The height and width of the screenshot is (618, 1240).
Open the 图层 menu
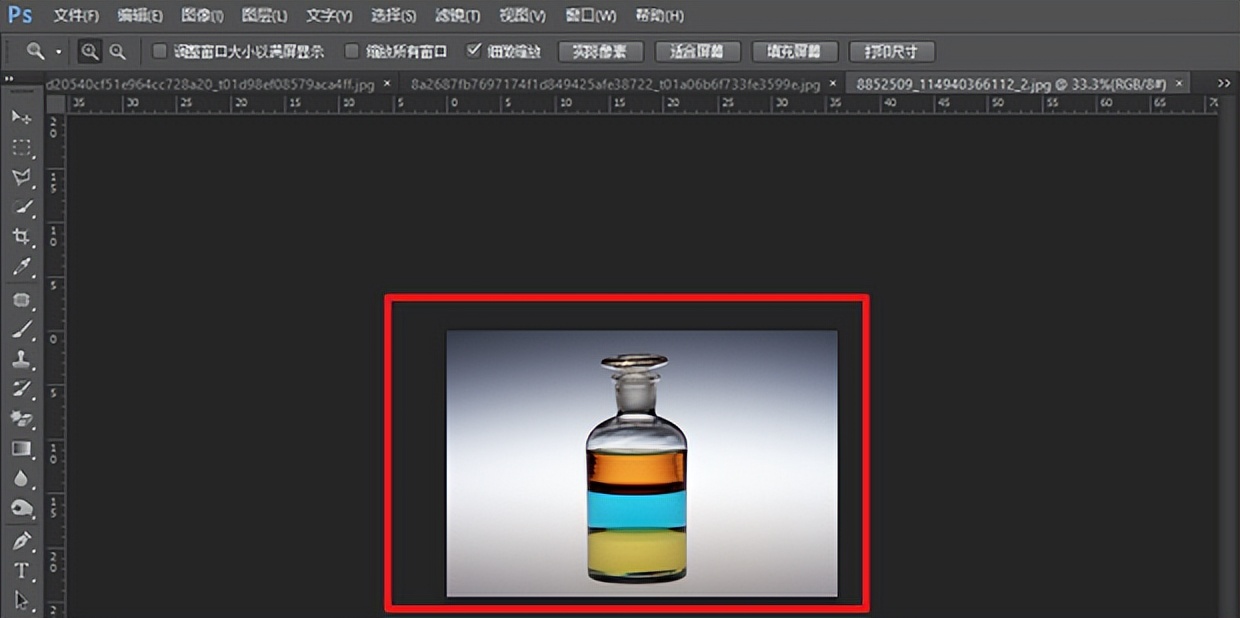[x=263, y=16]
